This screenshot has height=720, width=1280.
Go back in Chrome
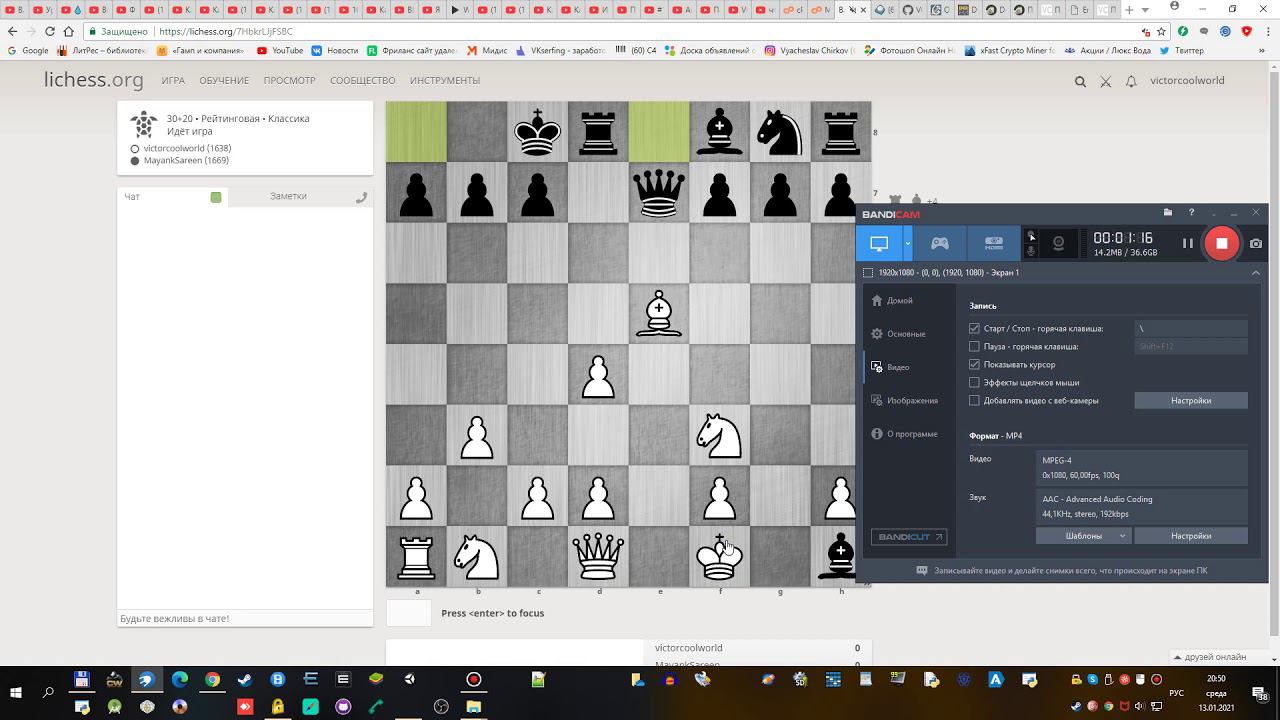tap(12, 31)
